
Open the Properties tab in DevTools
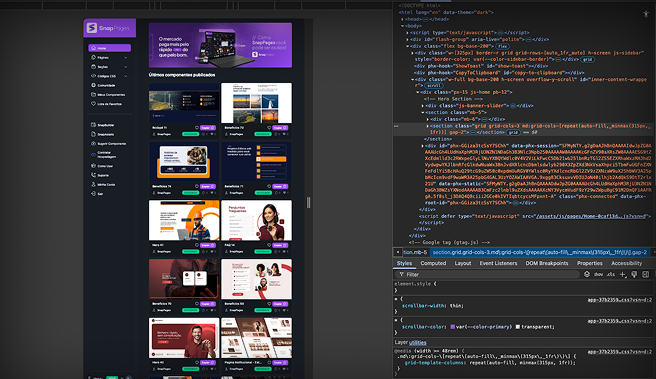[589, 263]
